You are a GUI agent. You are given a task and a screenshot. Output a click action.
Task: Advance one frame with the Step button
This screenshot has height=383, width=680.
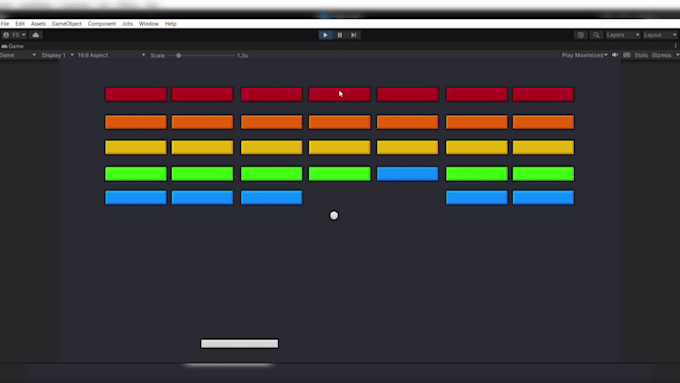point(354,35)
